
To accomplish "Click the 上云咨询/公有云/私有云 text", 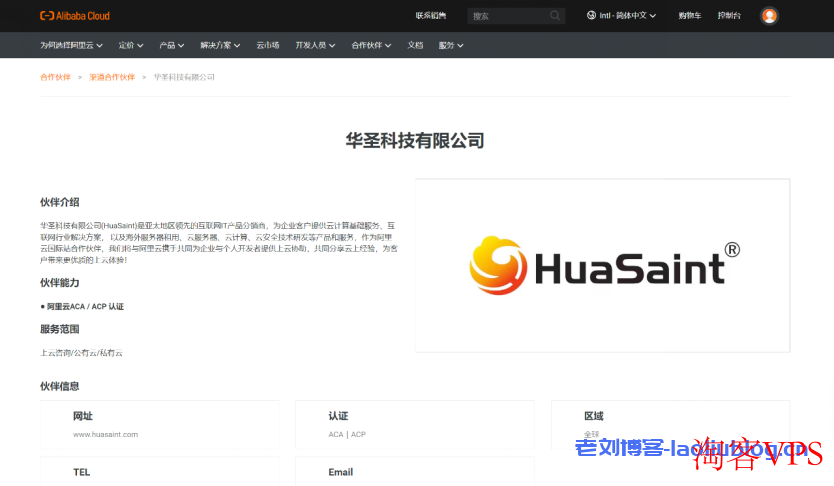I will [x=81, y=353].
